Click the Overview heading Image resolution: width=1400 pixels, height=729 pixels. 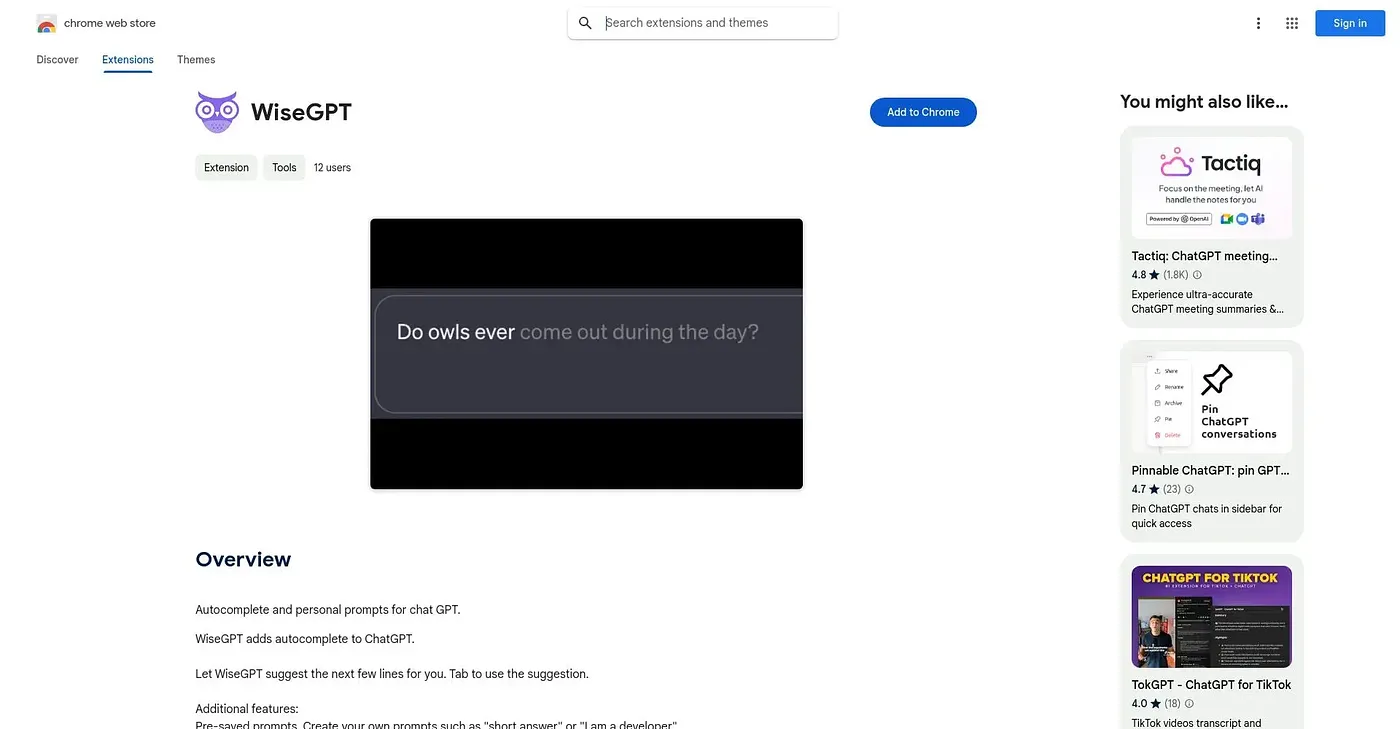pyautogui.click(x=243, y=560)
